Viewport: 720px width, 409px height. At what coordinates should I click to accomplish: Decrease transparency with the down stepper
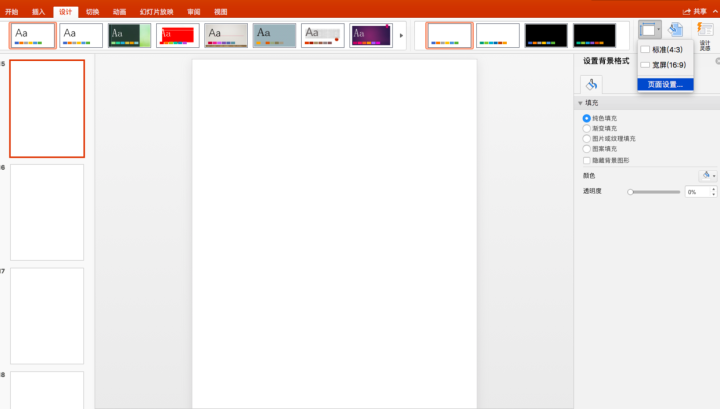(714, 195)
